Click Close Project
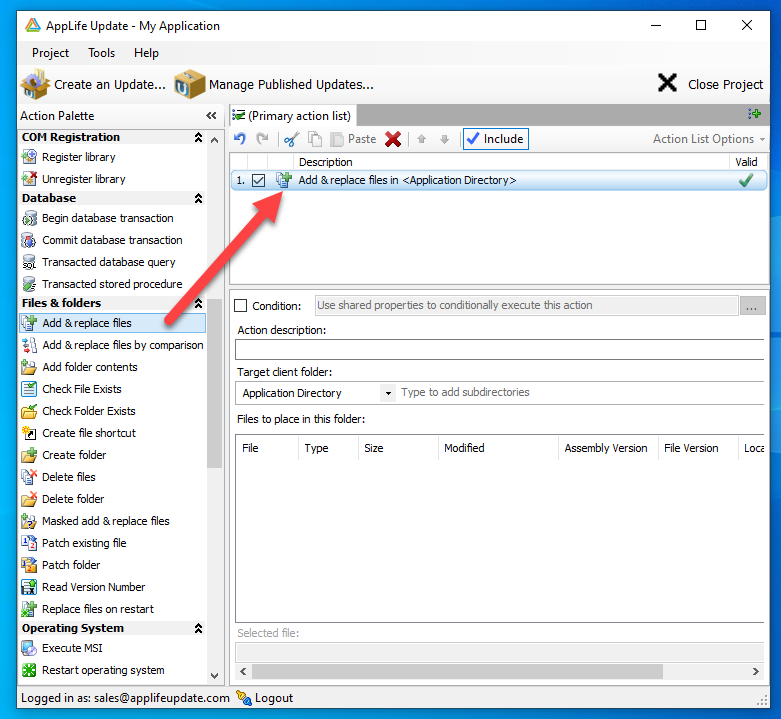The height and width of the screenshot is (719, 781). (711, 84)
